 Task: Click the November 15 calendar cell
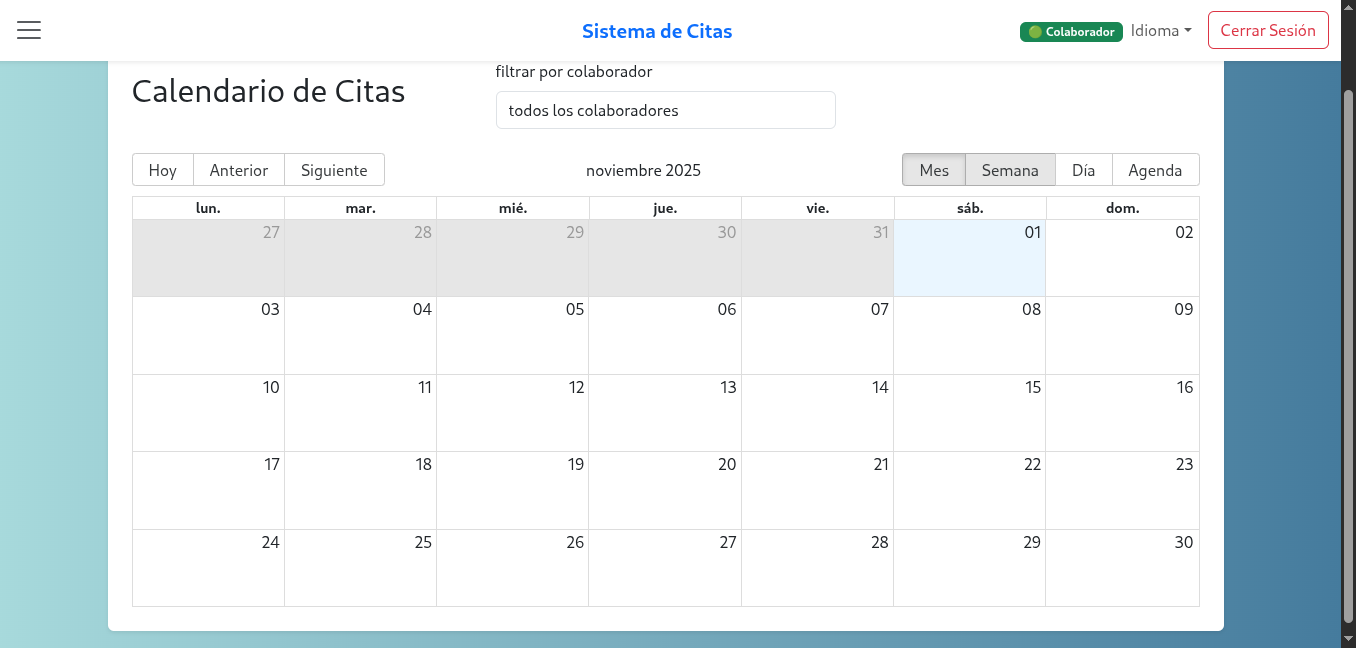coord(969,413)
